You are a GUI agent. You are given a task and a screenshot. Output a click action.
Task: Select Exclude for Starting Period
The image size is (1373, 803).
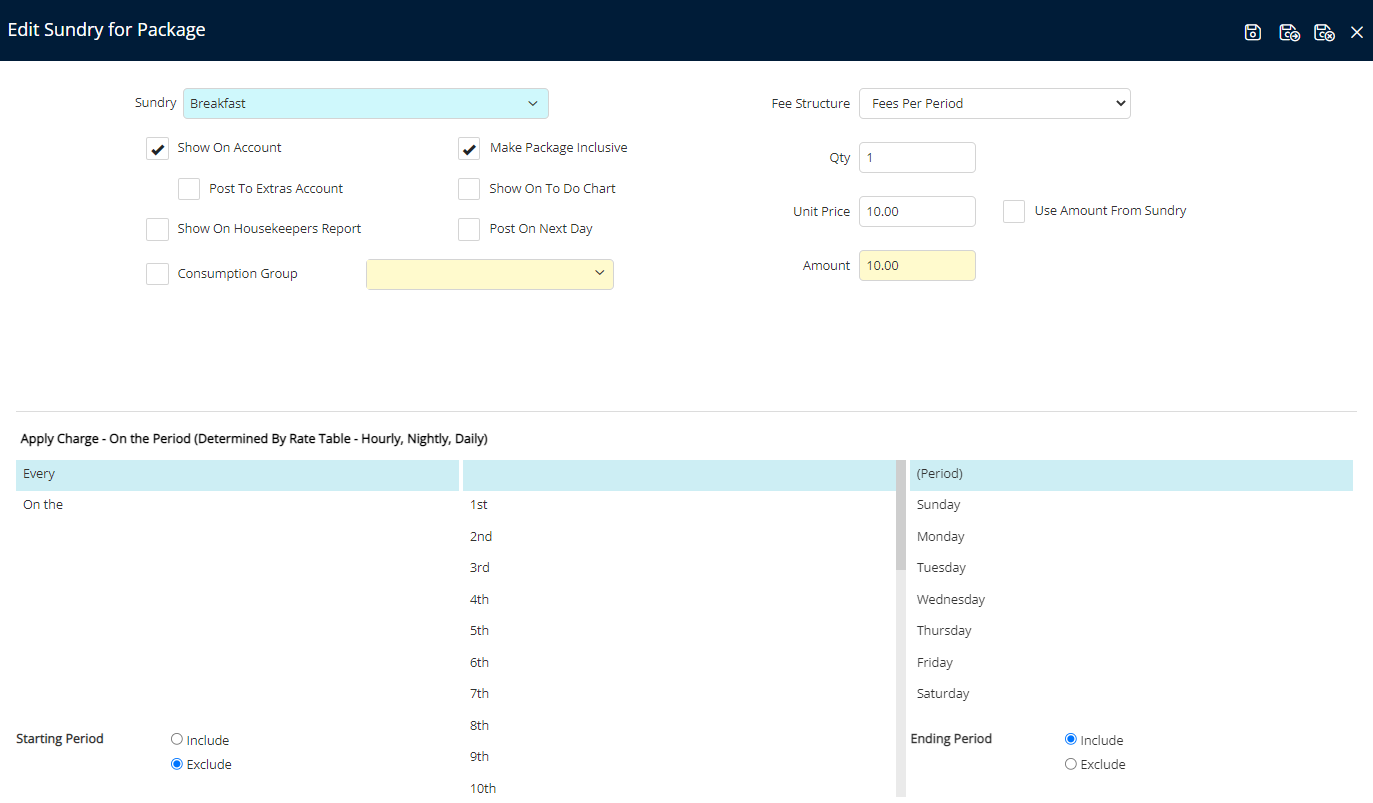point(177,764)
